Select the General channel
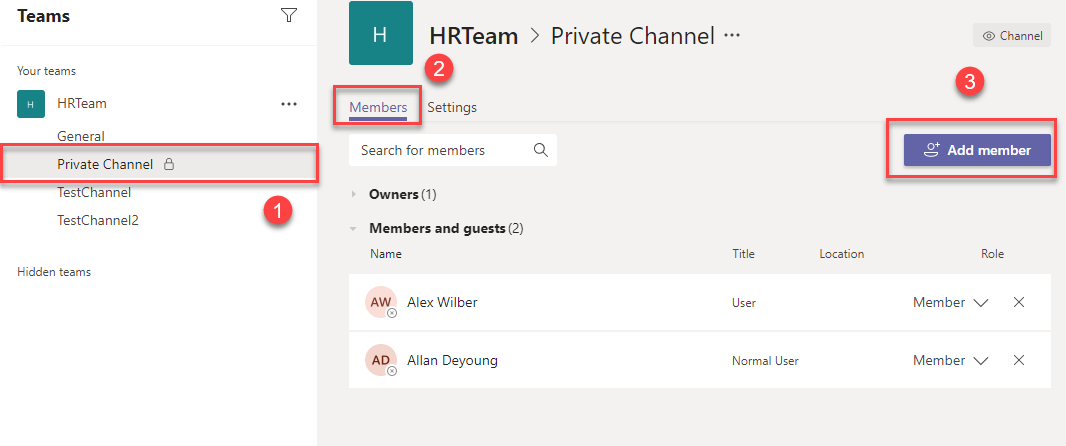1066x446 pixels. [x=81, y=136]
